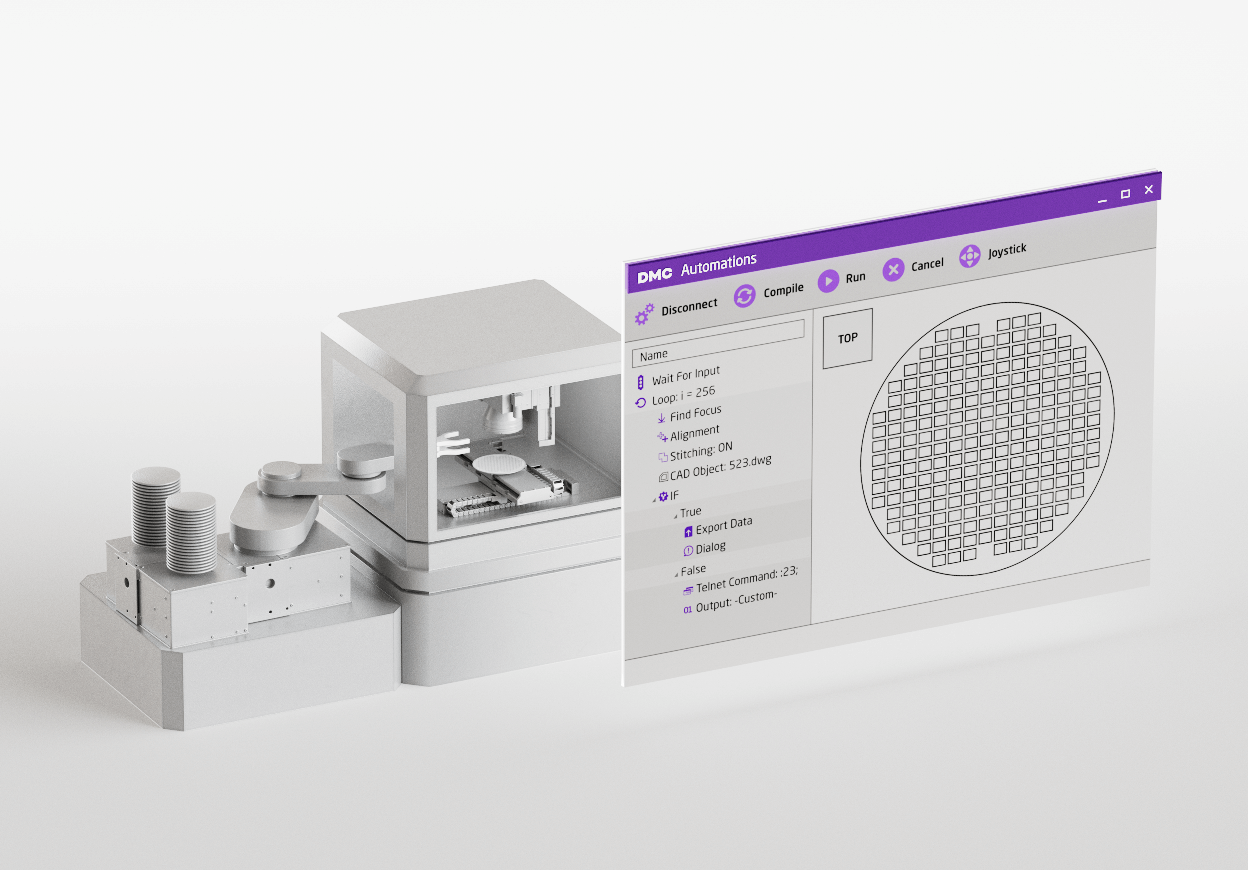1248x870 pixels.
Task: Select the Find Focus arrow icon
Action: [x=661, y=417]
